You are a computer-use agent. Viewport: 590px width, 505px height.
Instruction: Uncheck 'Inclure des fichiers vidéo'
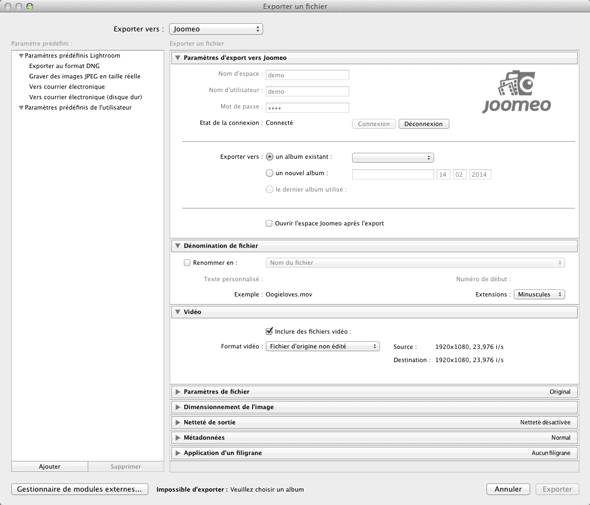tap(269, 331)
